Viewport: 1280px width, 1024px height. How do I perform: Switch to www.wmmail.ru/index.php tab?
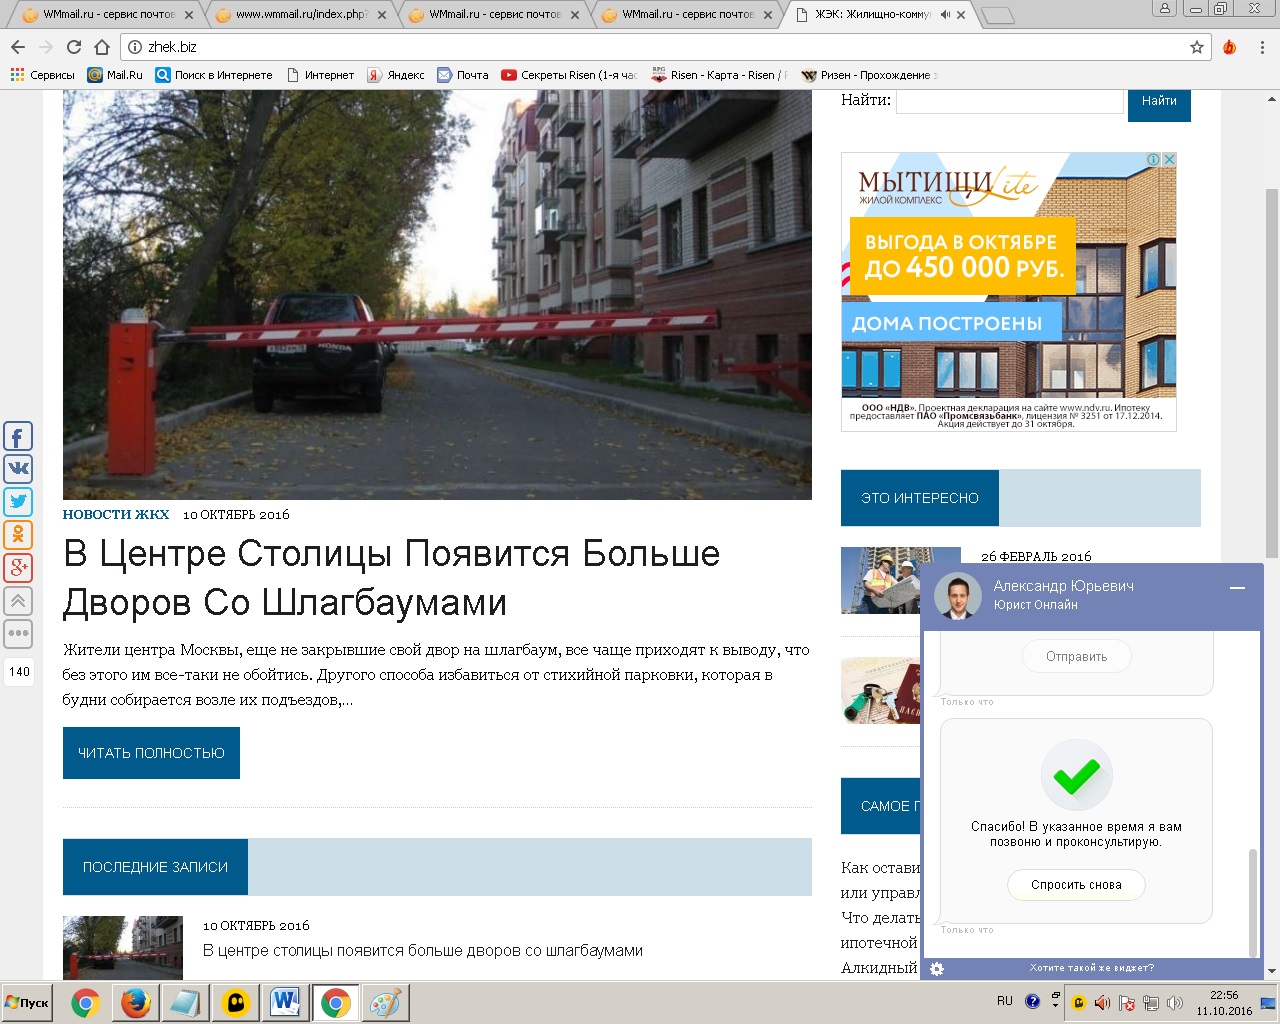pyautogui.click(x=300, y=15)
